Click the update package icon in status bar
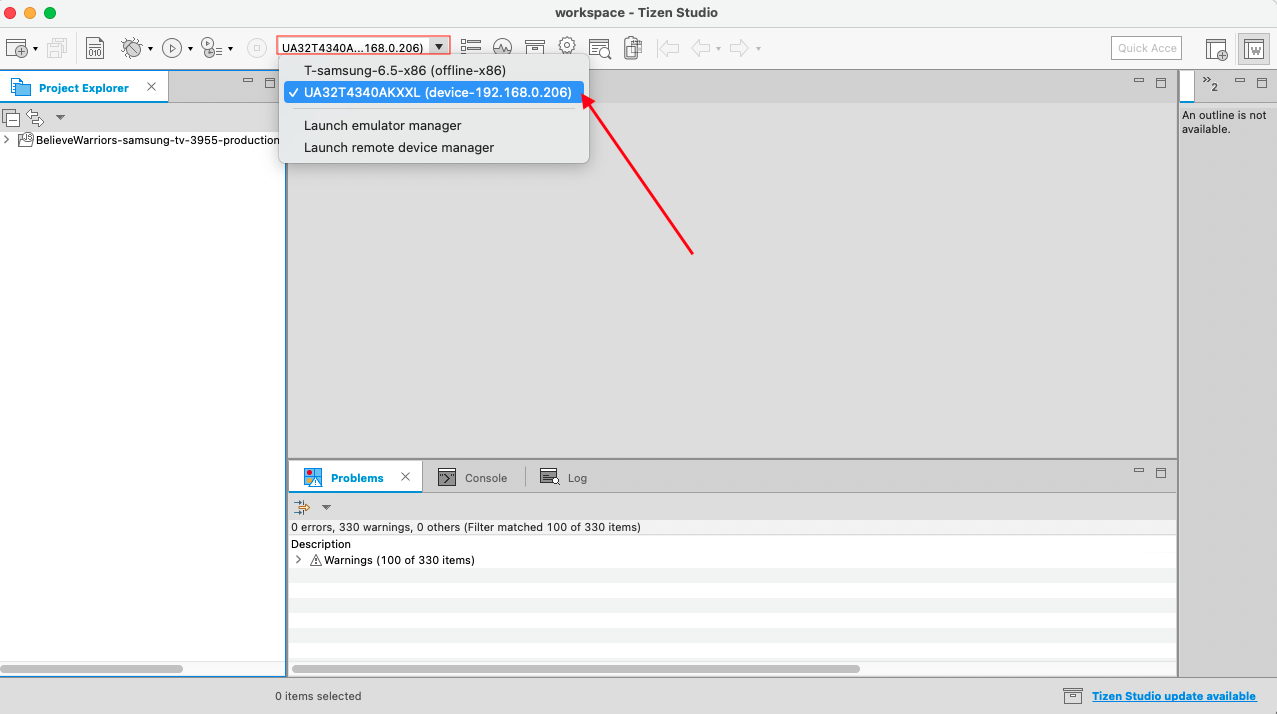 tap(1072, 696)
